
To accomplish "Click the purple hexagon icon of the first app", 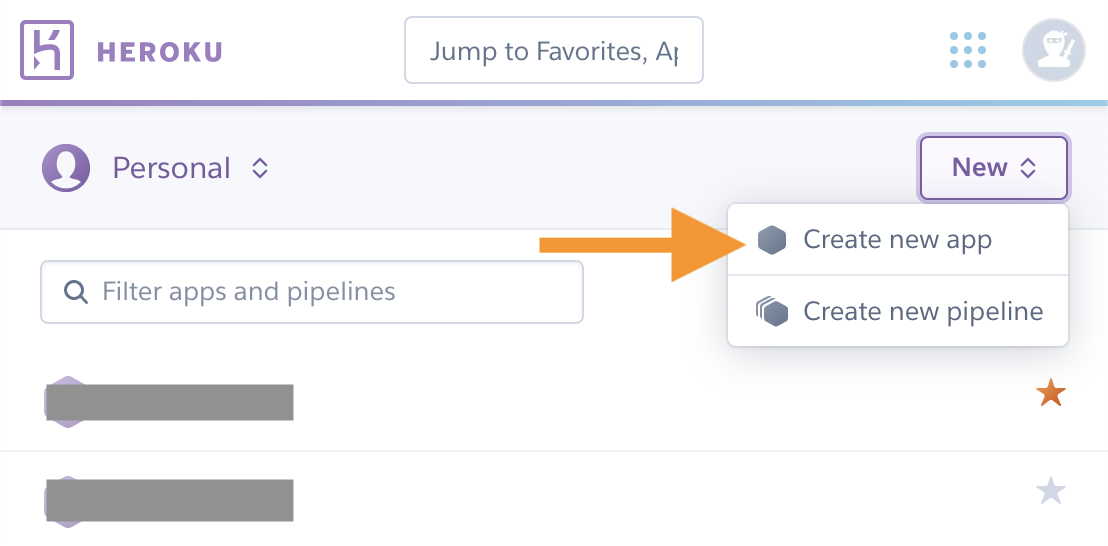I will click(x=66, y=402).
